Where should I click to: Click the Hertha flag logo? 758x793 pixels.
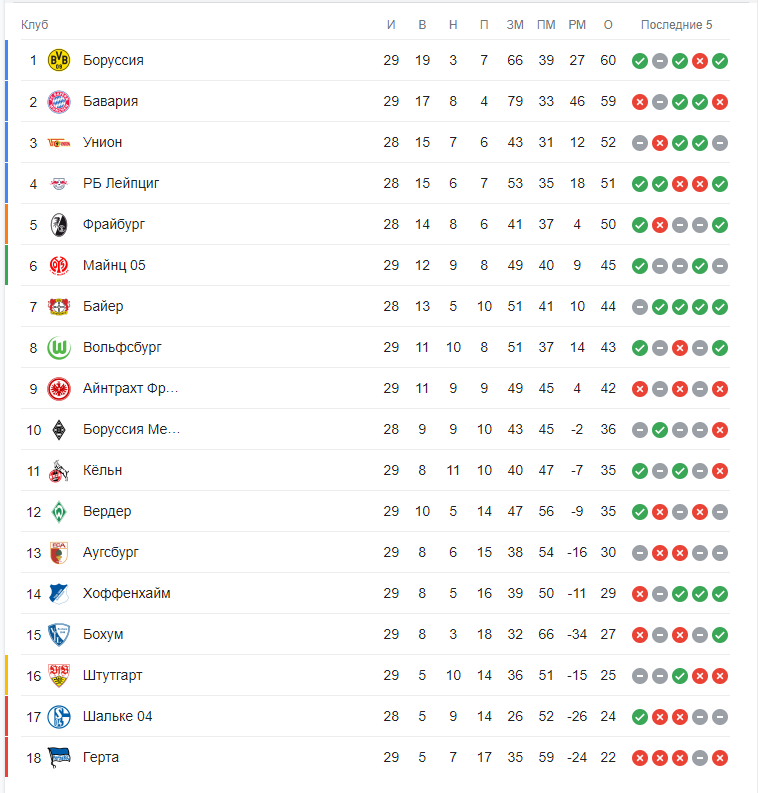click(59, 758)
